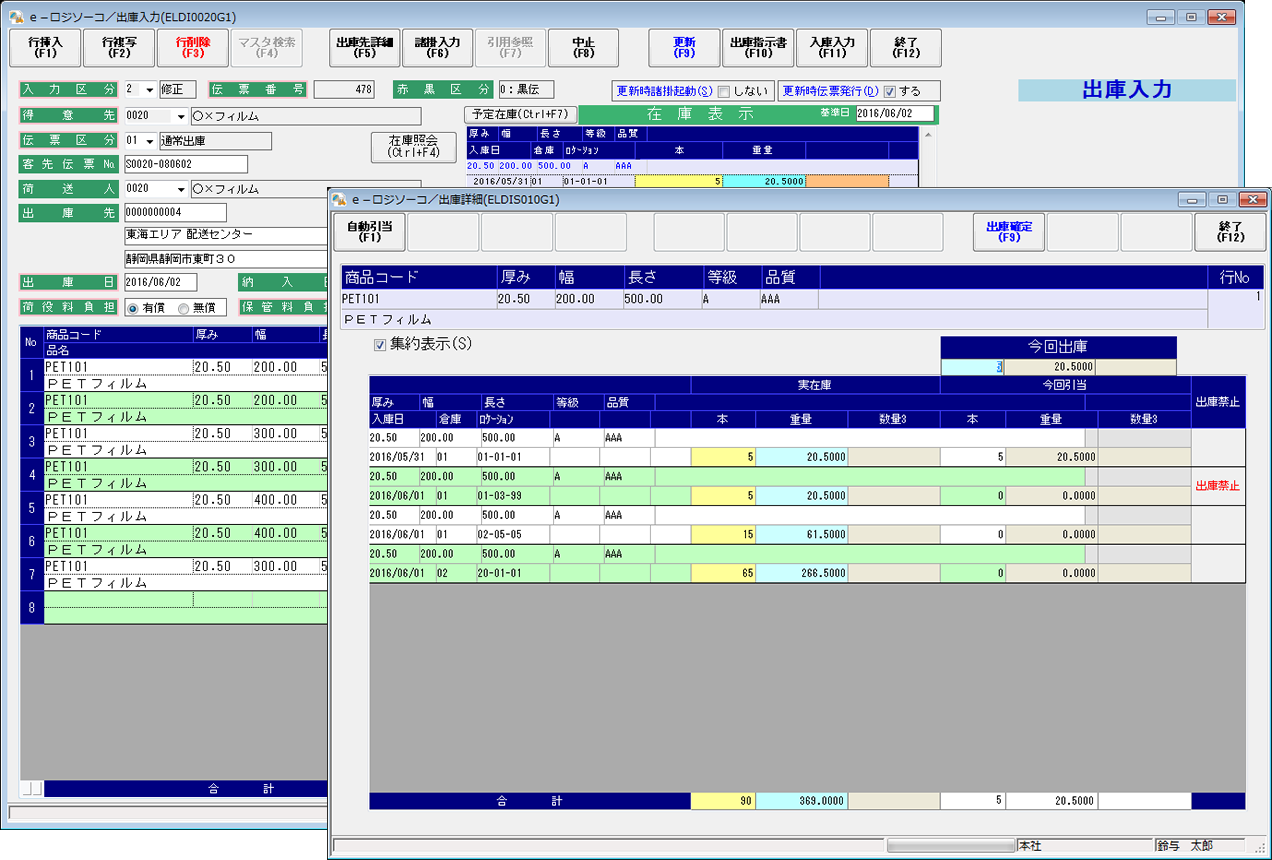1272x860 pixels.
Task: Click the horizontal scrollbar in status bar
Action: click(950, 846)
